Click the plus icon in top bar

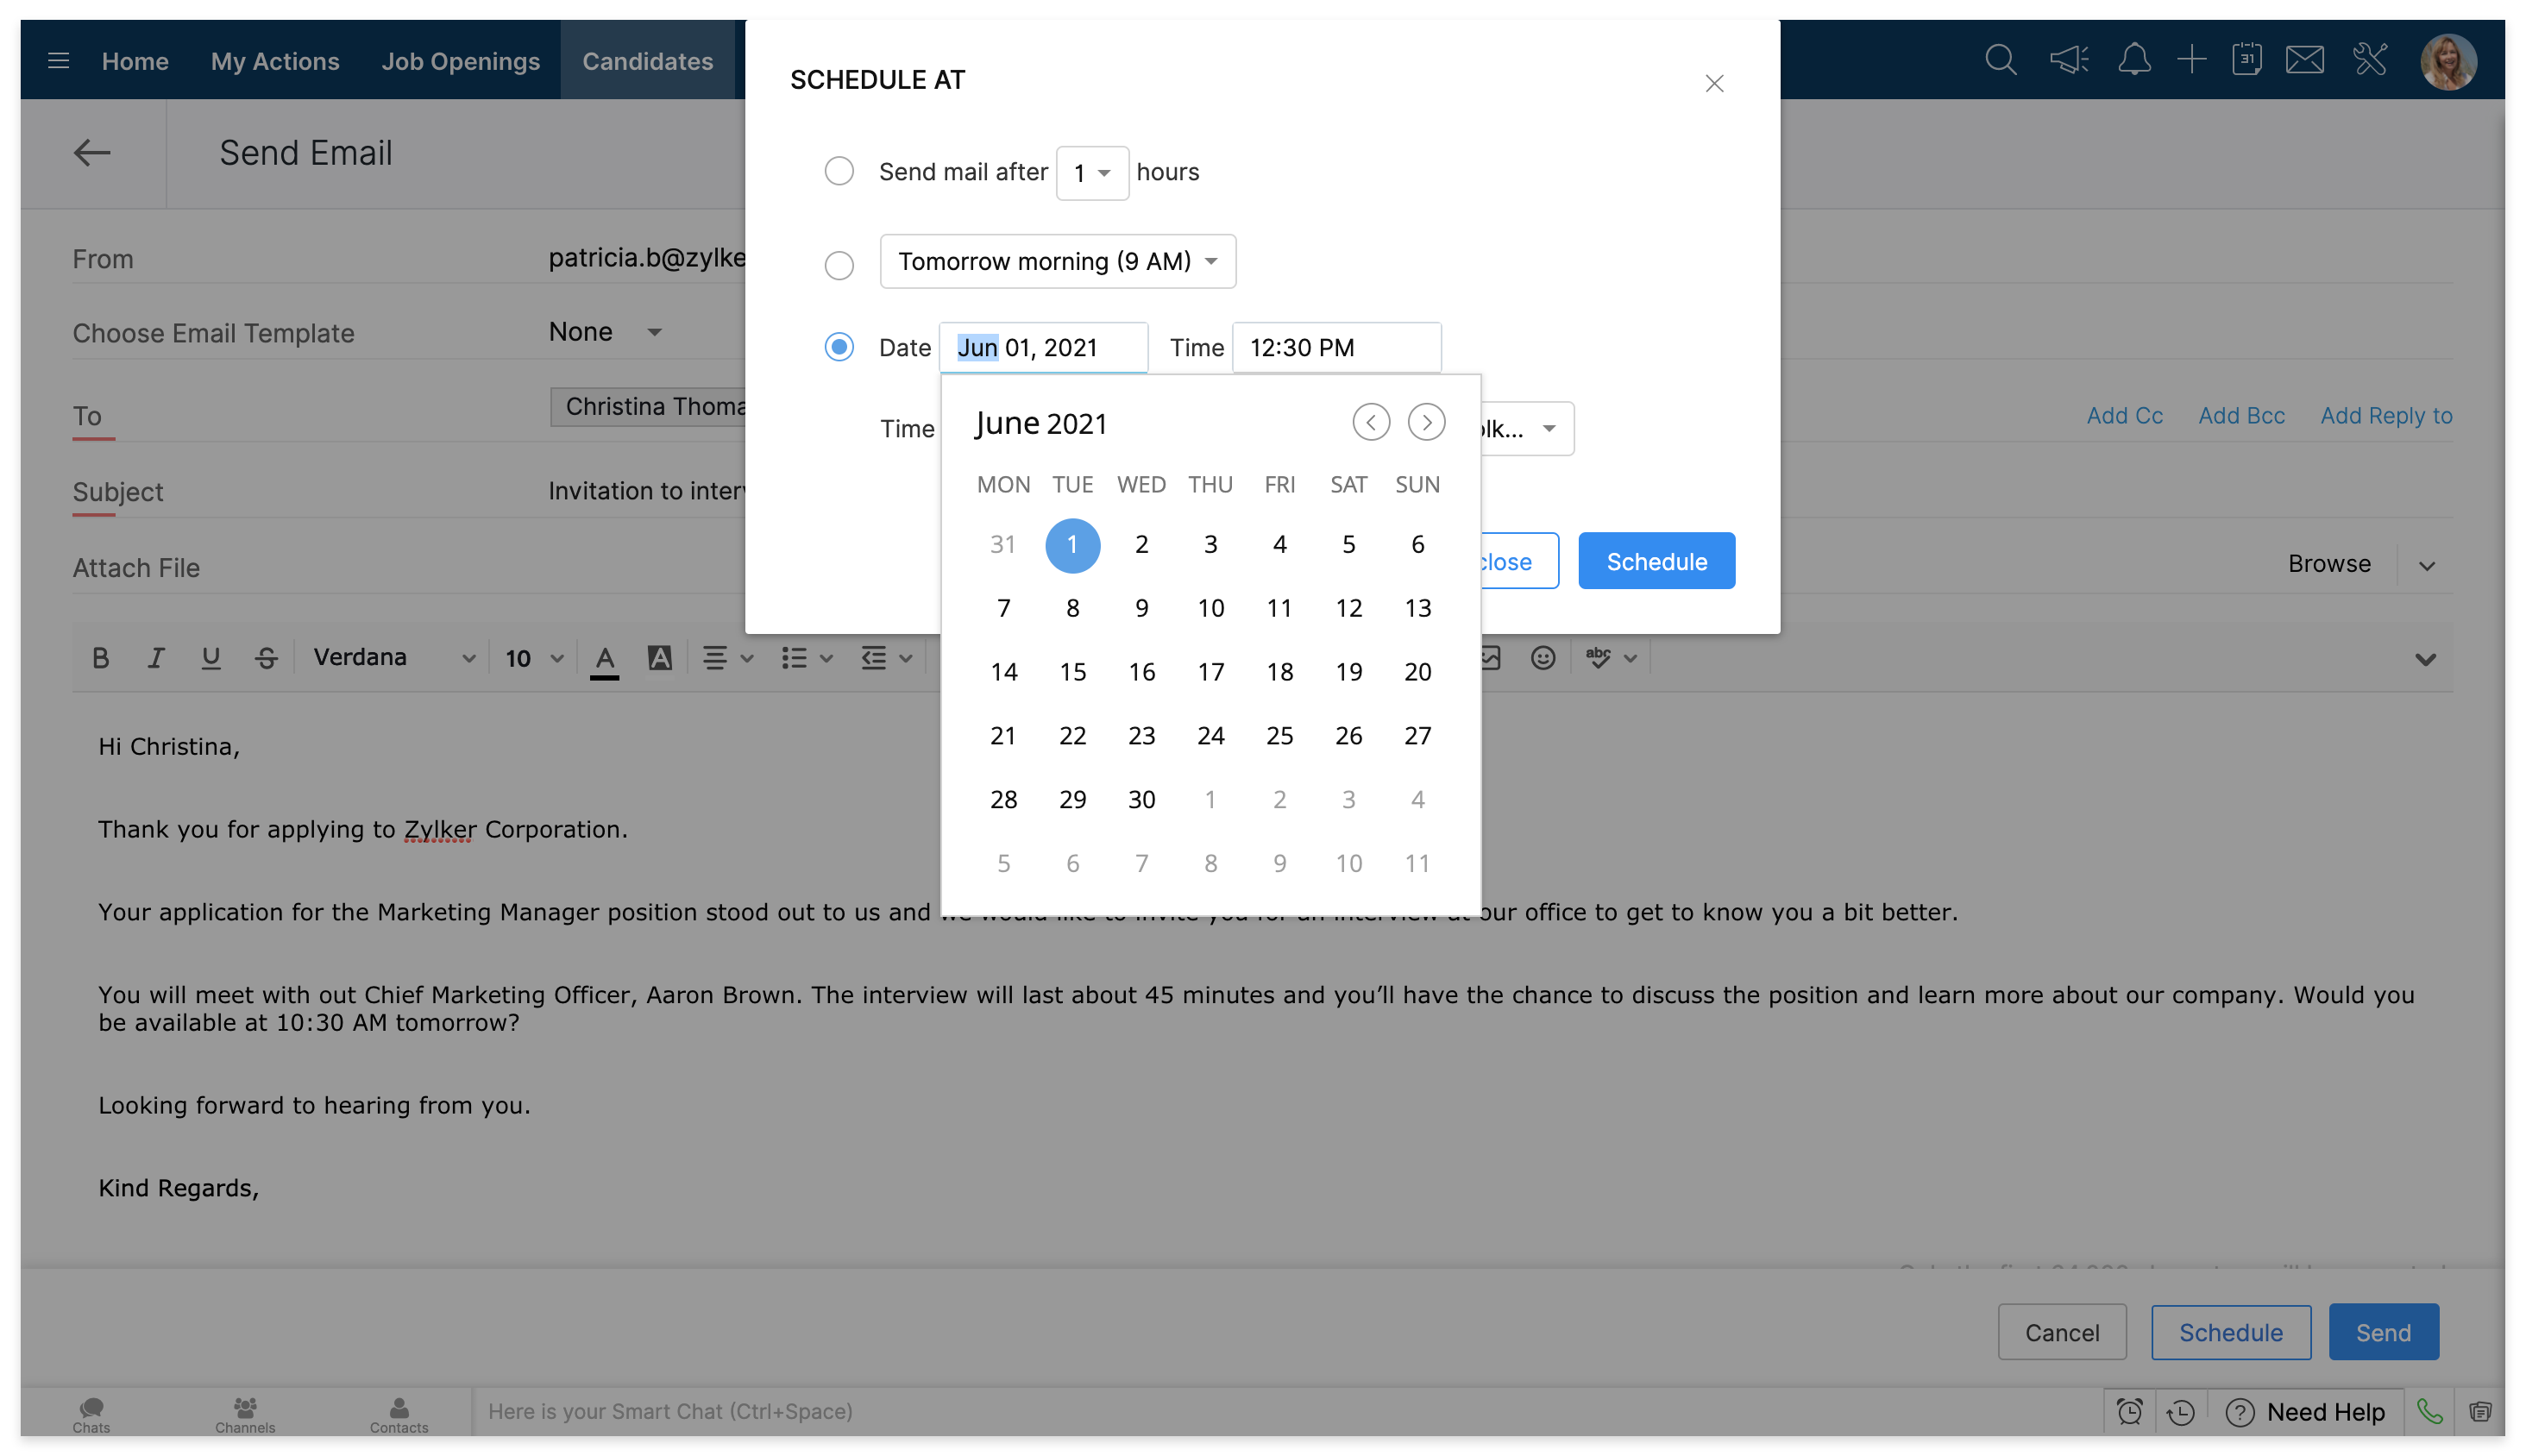click(2191, 60)
